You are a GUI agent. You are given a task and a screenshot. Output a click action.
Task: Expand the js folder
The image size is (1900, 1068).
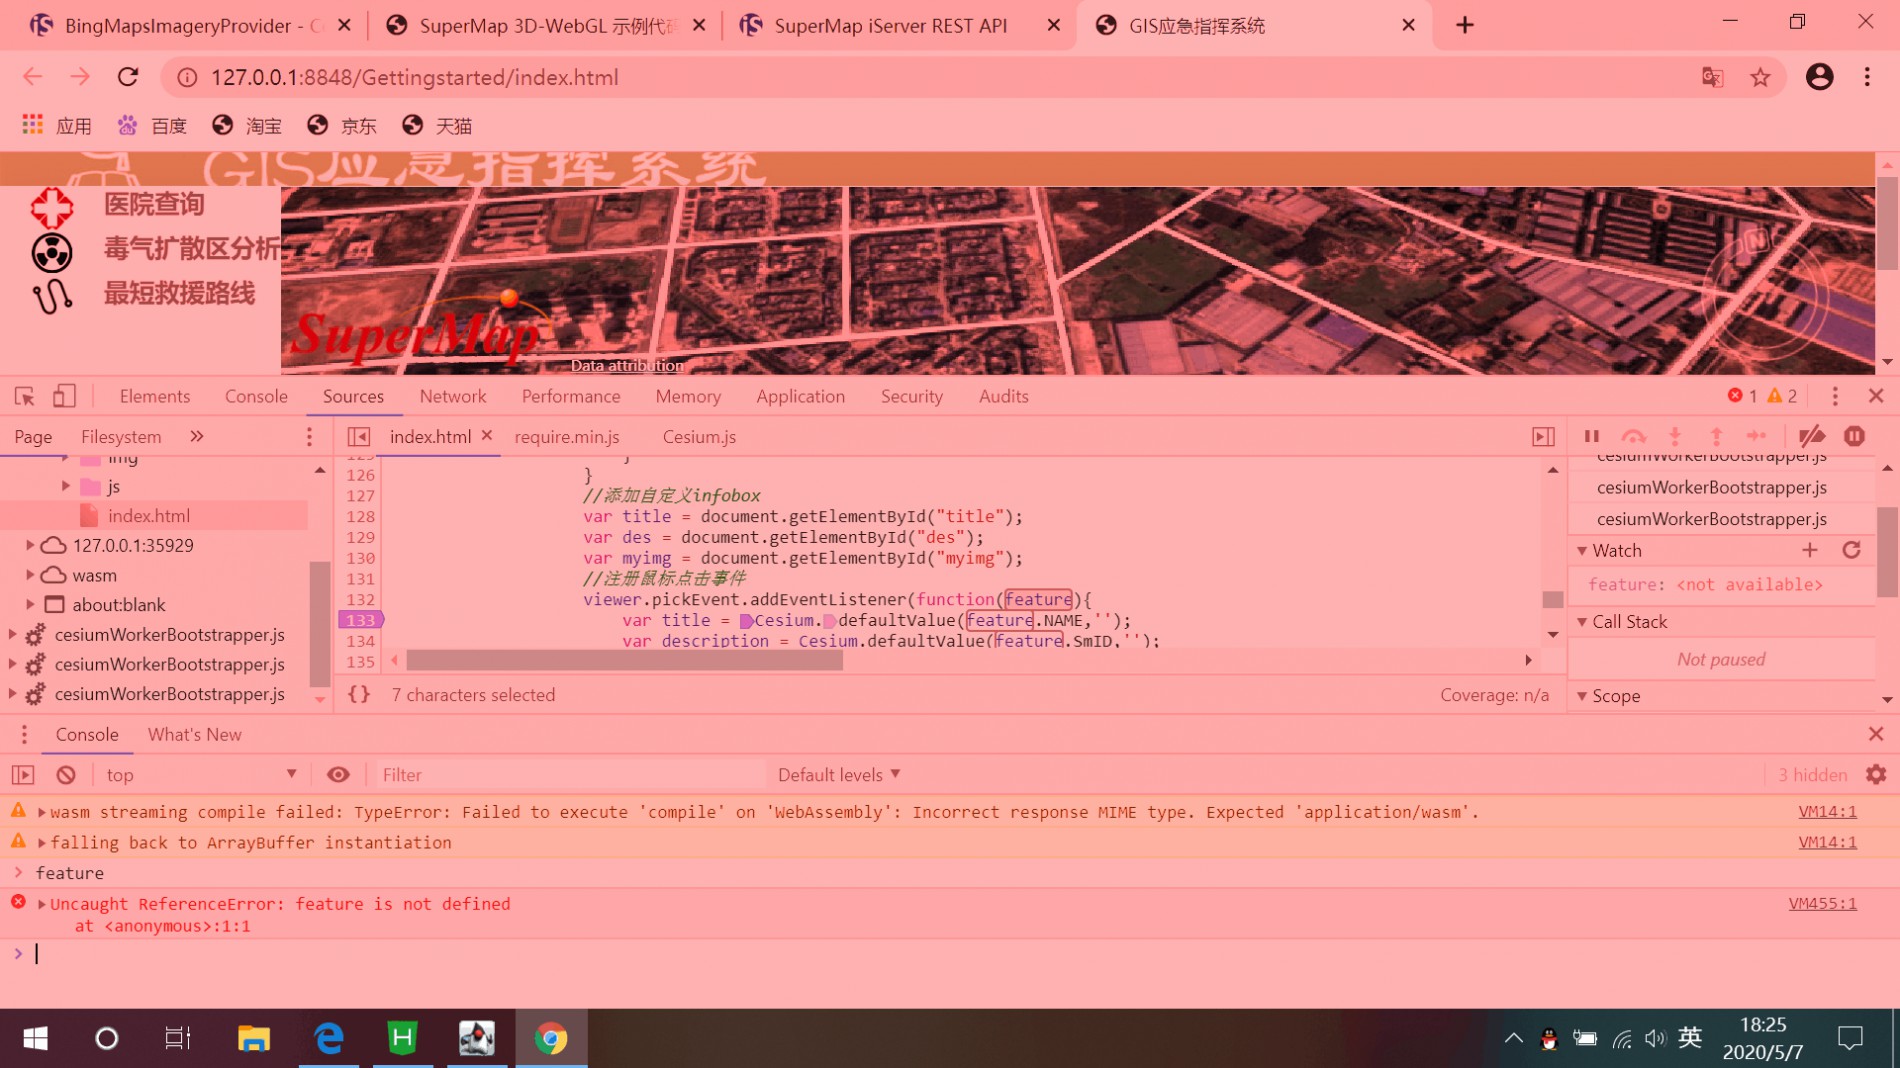pos(66,486)
